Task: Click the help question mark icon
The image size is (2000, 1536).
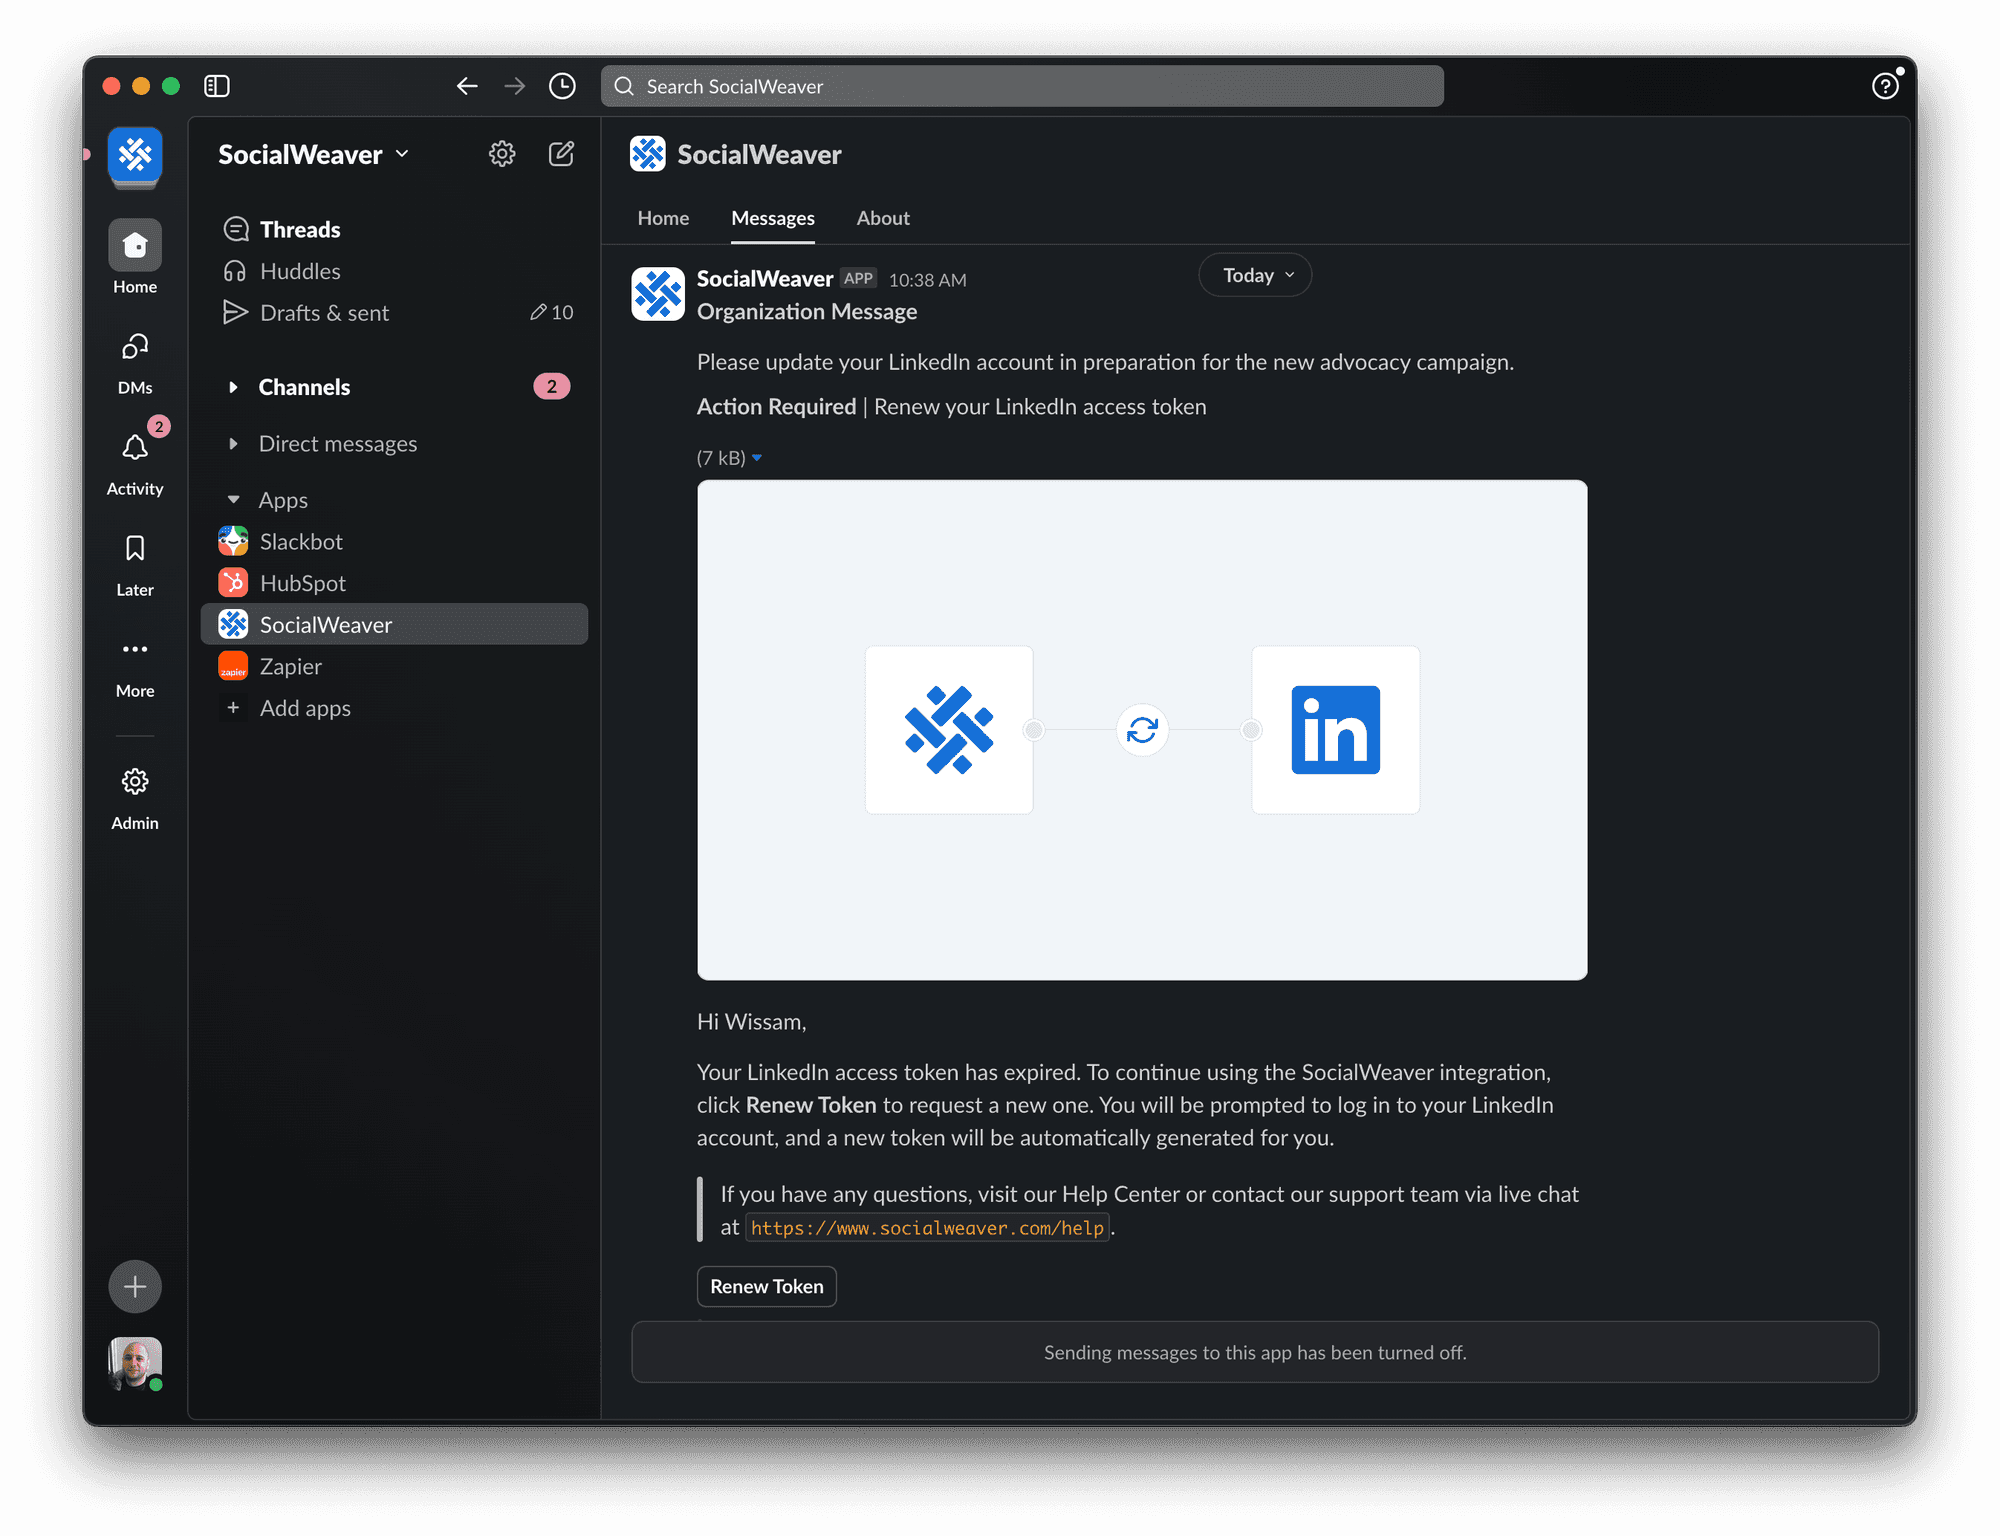Action: coord(1884,86)
